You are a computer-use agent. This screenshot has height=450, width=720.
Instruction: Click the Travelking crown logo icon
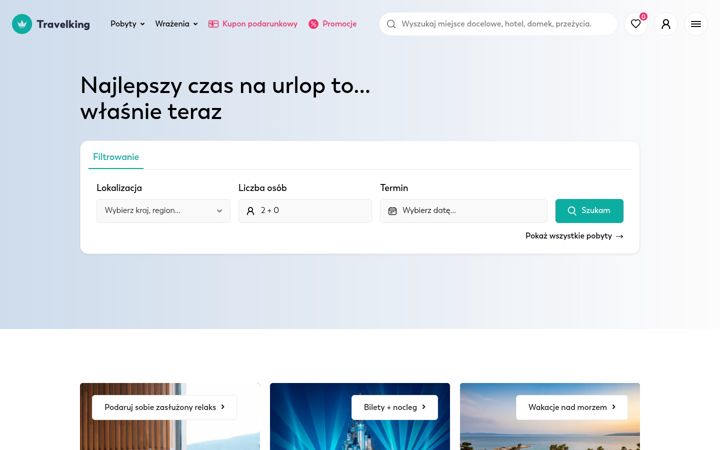click(22, 24)
